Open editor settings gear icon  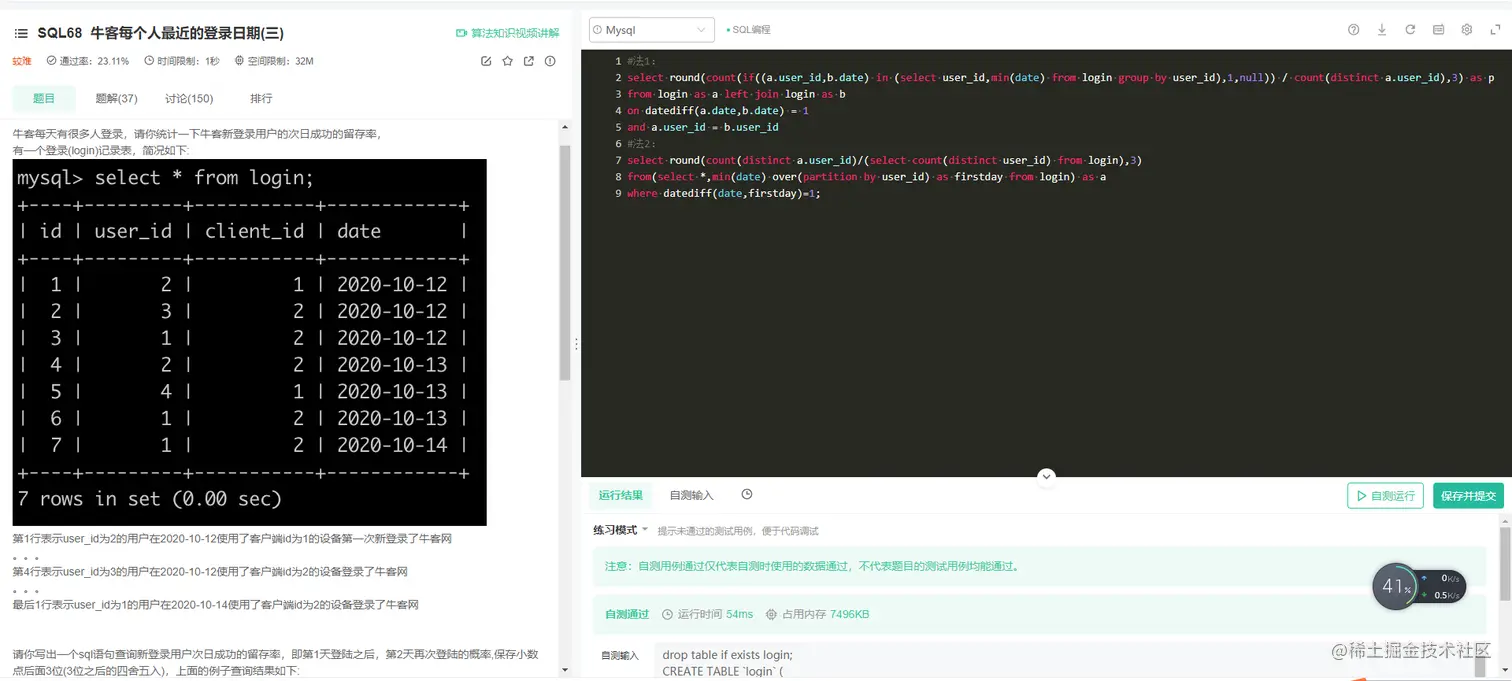(1467, 30)
